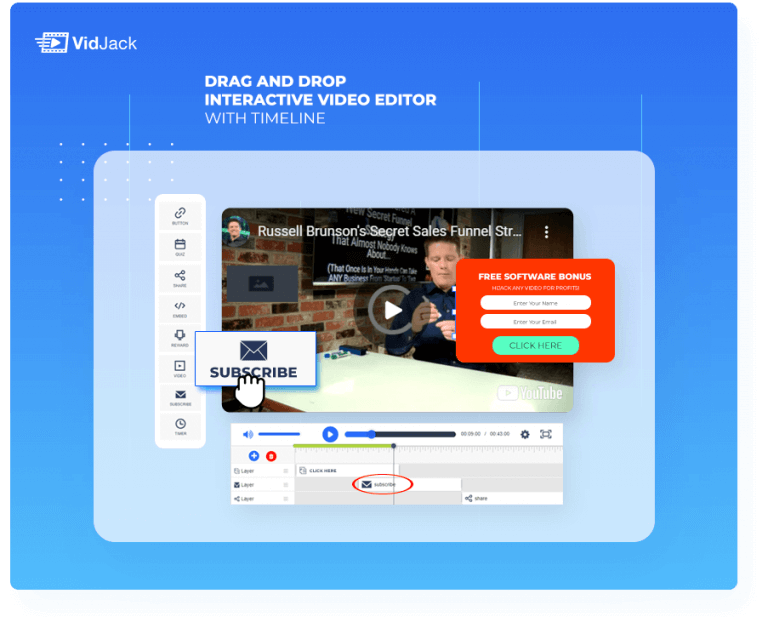This screenshot has height=628, width=768.
Task: Click the handle on the share Layer row
Action: pos(286,499)
